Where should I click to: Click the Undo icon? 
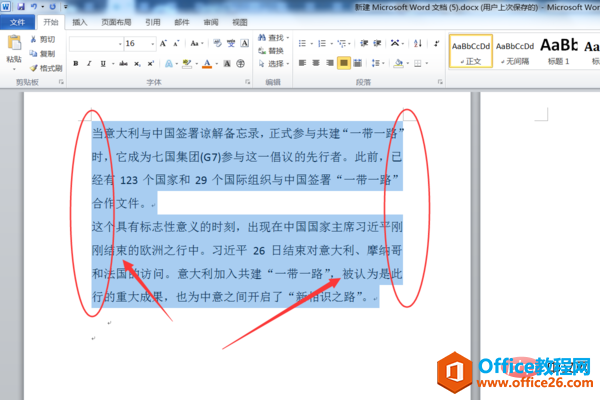35,6
